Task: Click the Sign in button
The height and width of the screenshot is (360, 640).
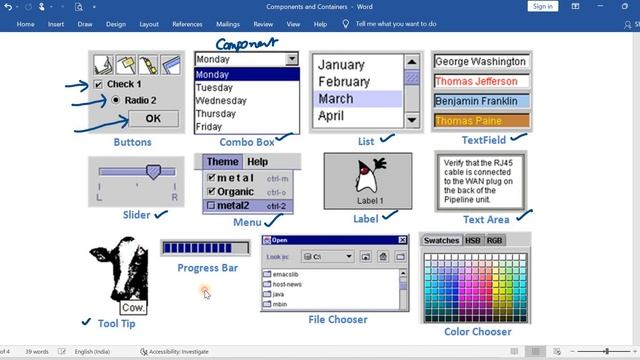Action: pos(542,7)
